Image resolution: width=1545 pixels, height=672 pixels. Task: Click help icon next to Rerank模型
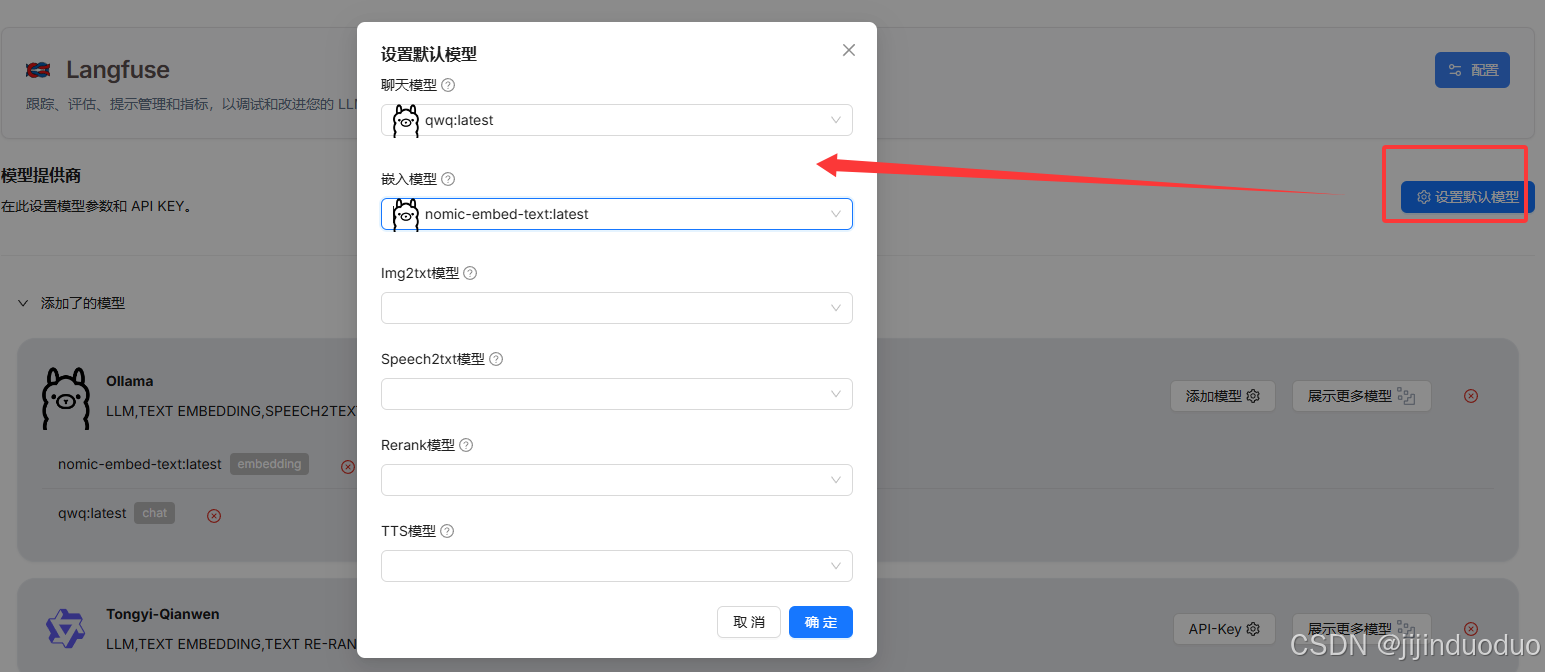[x=466, y=445]
